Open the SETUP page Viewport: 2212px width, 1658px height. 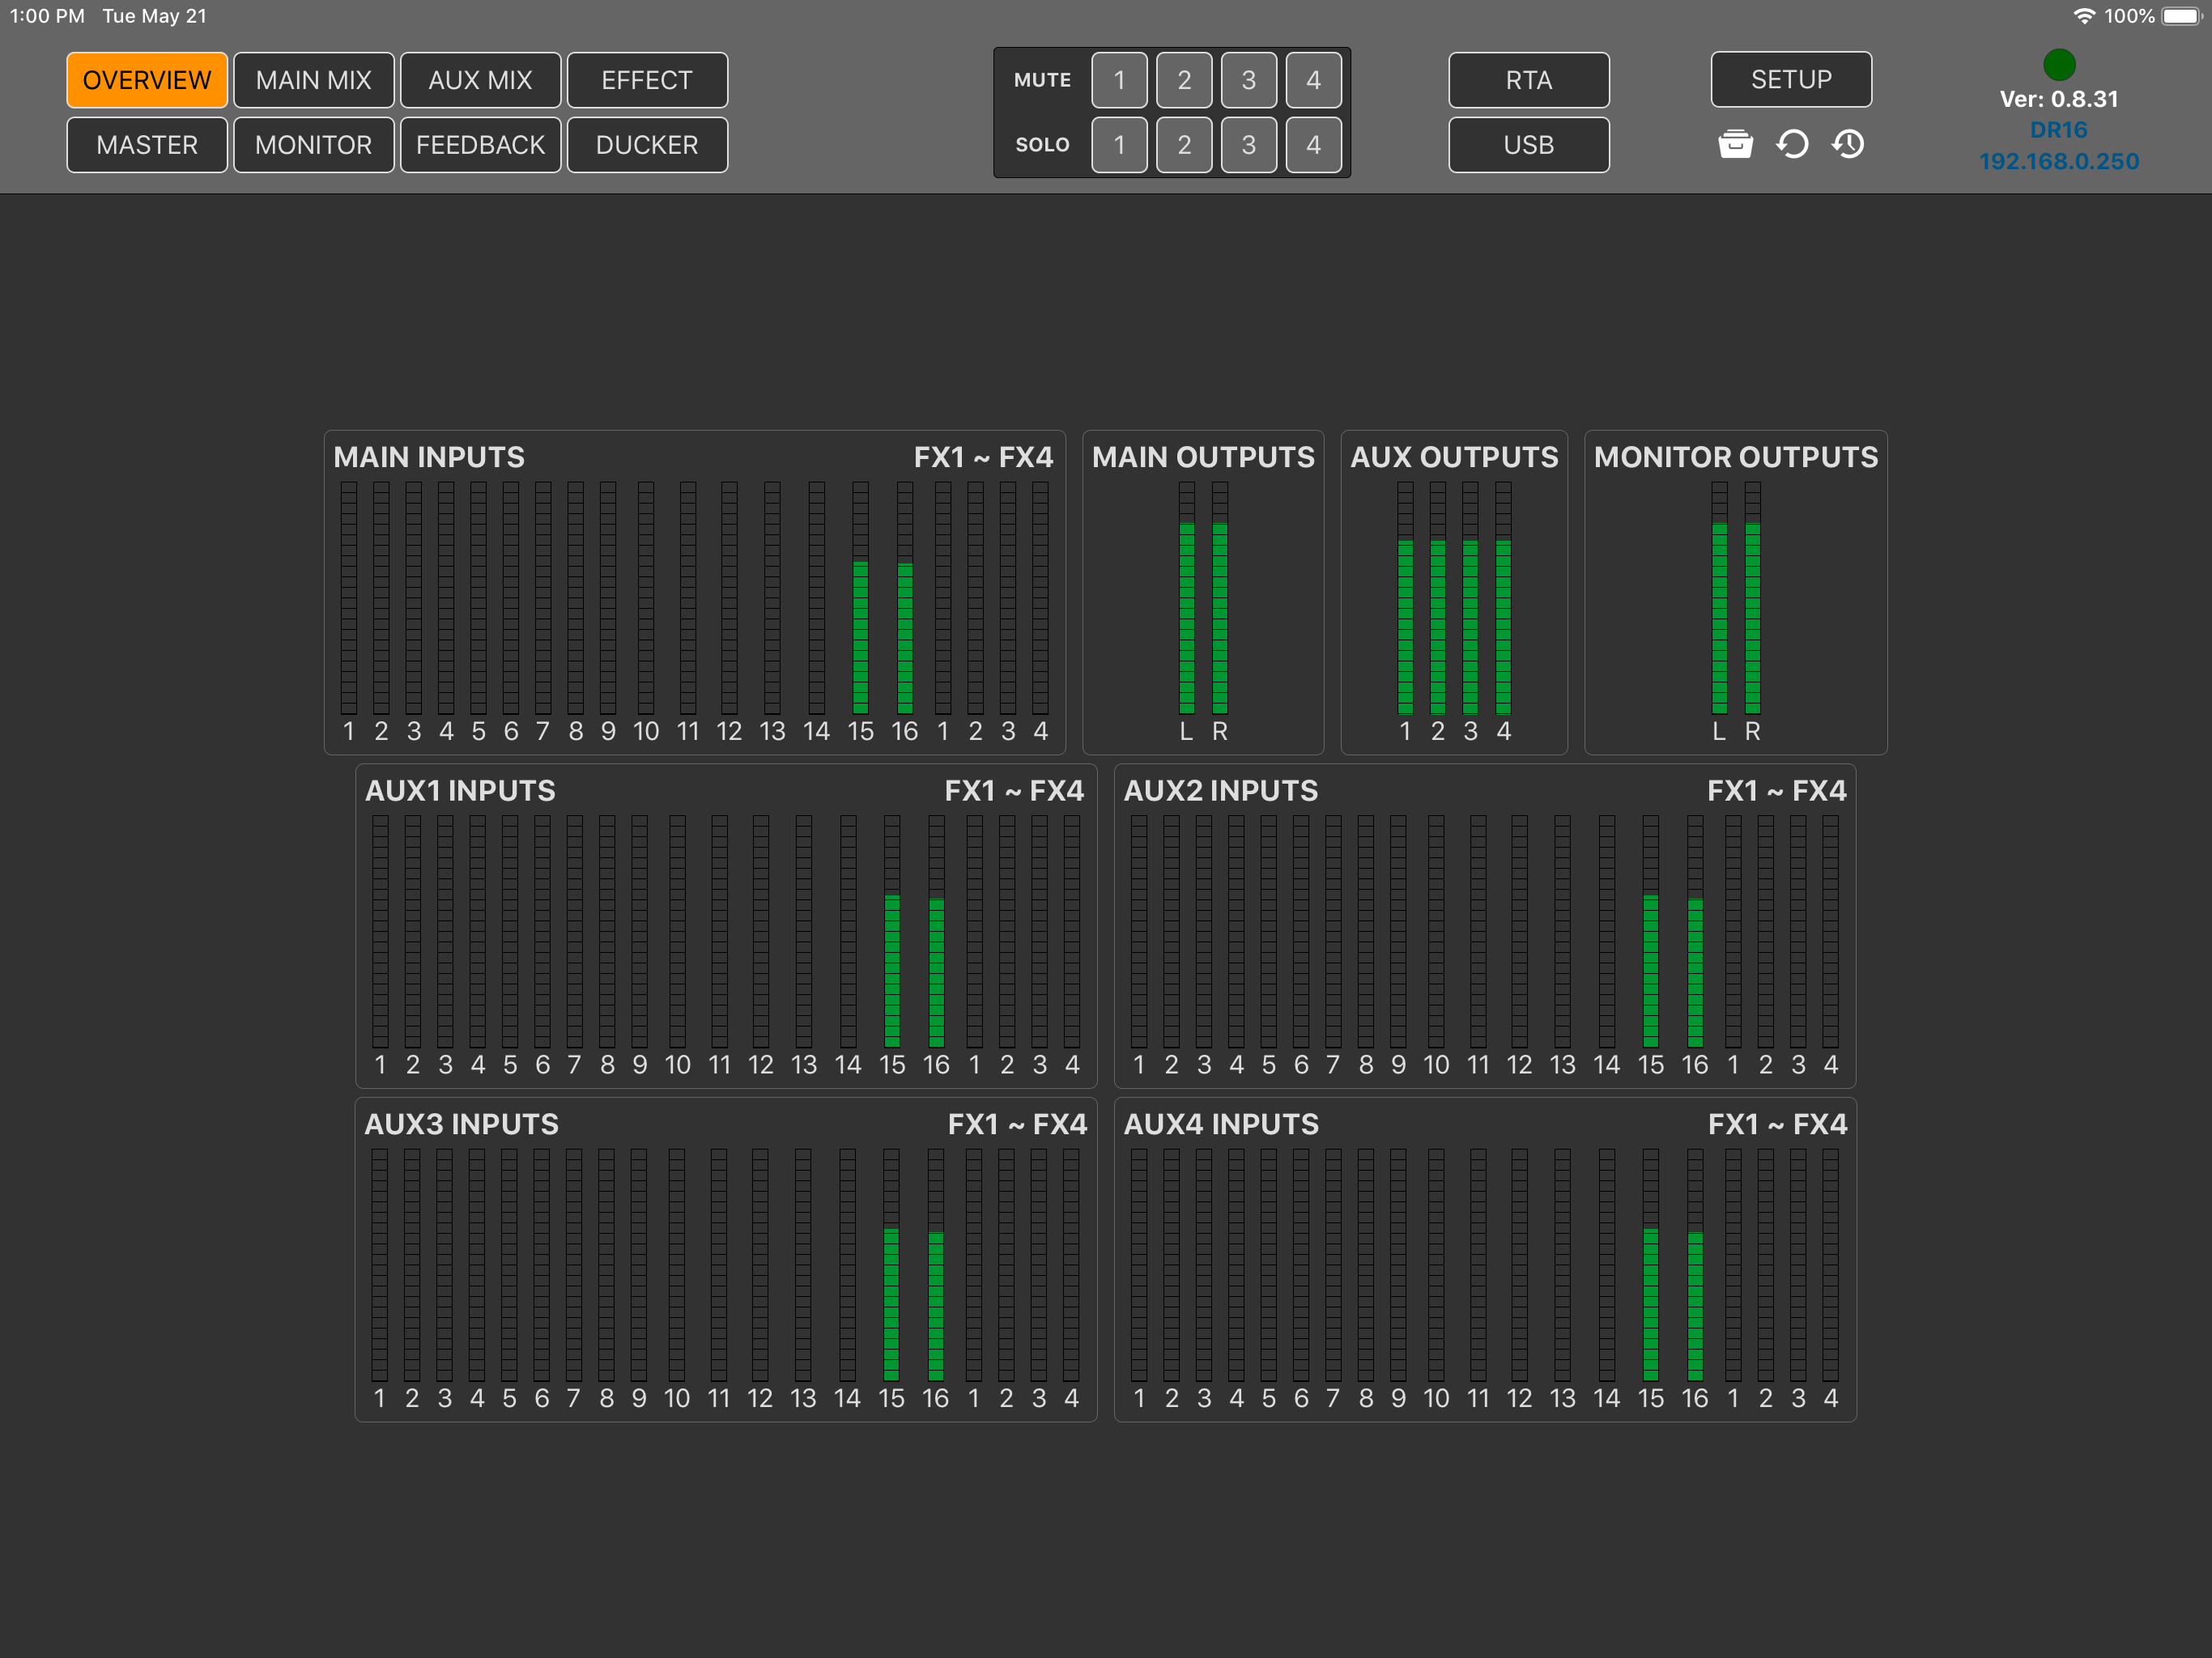point(1791,79)
